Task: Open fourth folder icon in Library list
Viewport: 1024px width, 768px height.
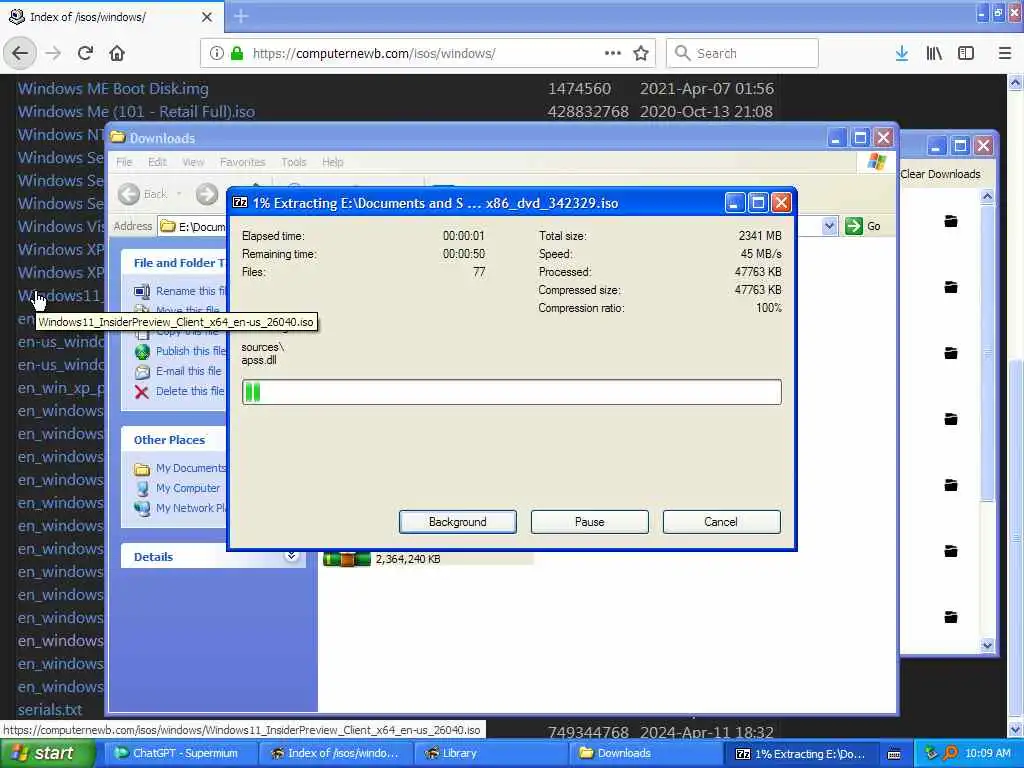Action: click(x=951, y=419)
